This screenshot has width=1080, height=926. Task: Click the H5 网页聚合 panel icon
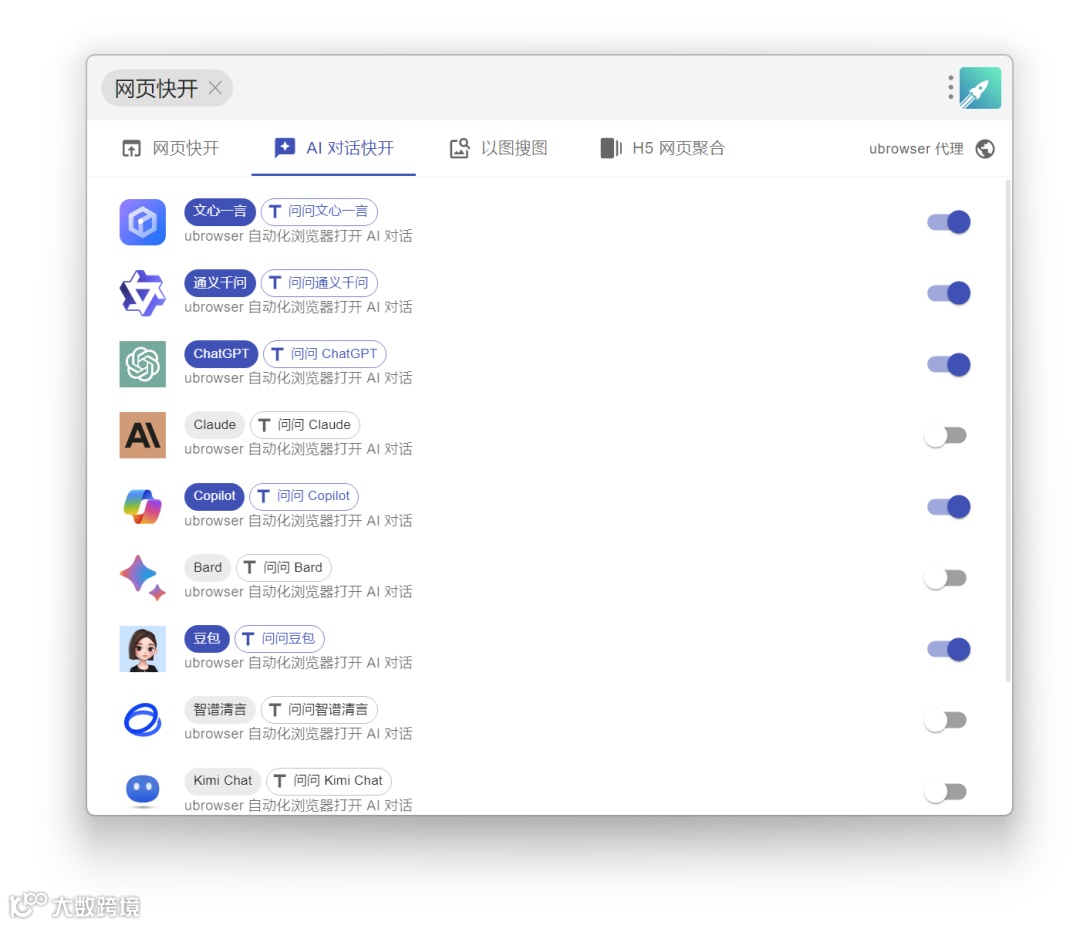coord(611,148)
